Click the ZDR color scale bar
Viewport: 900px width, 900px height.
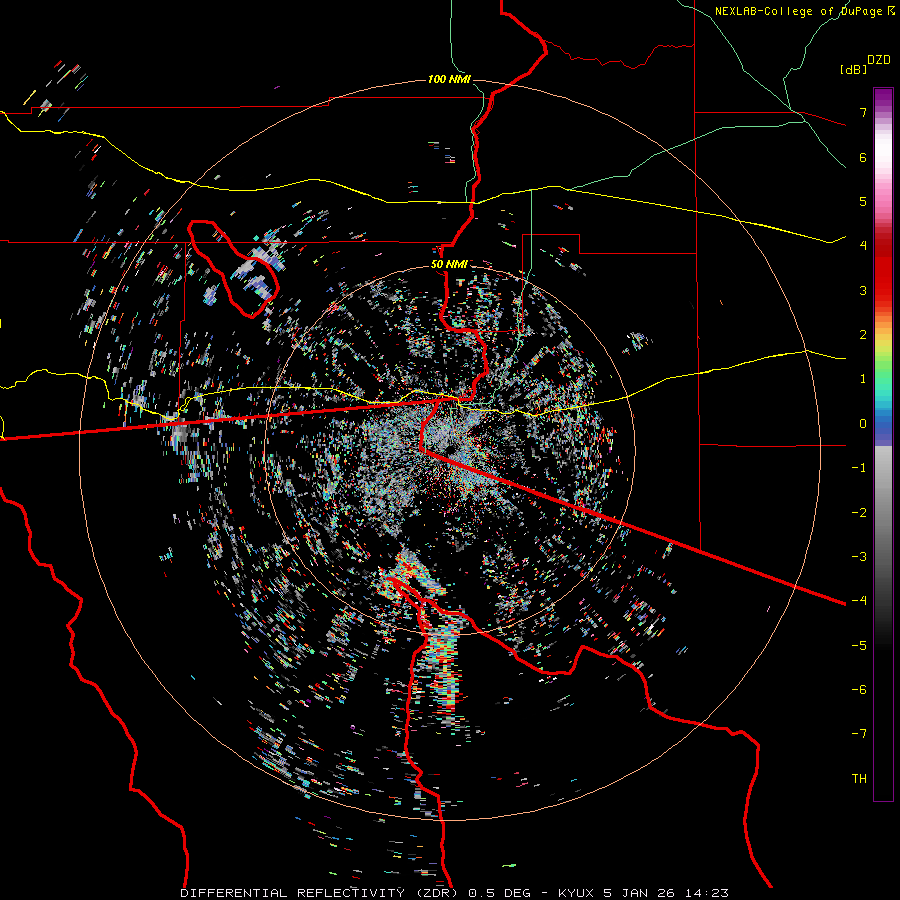(883, 444)
